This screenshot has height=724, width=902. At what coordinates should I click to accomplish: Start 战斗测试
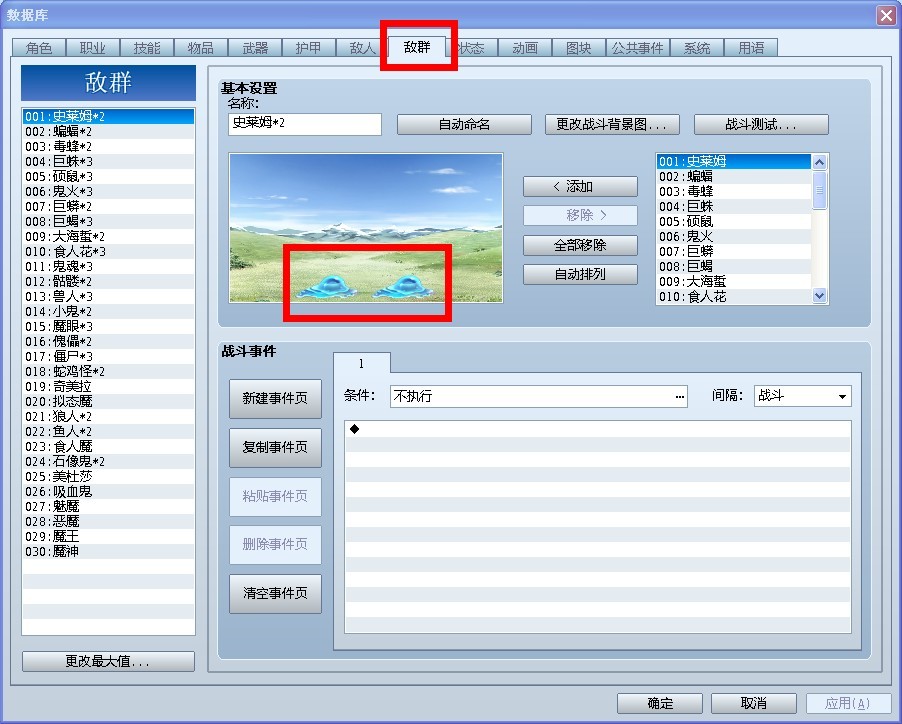point(761,124)
